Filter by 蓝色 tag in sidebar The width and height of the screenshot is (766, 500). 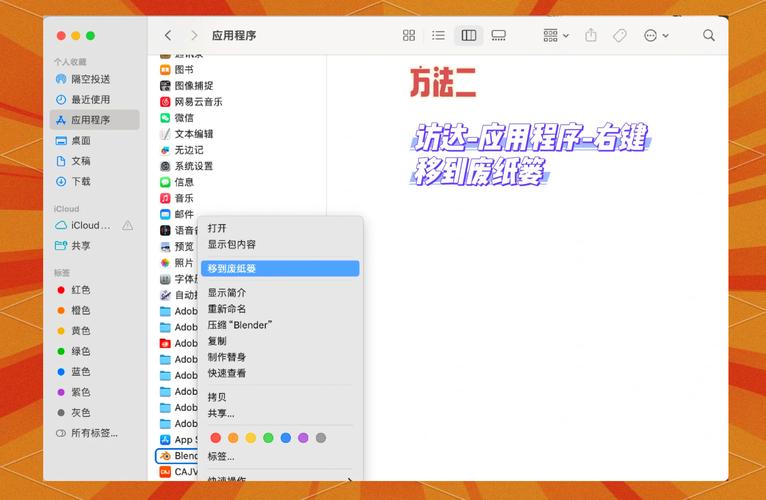(x=94, y=372)
